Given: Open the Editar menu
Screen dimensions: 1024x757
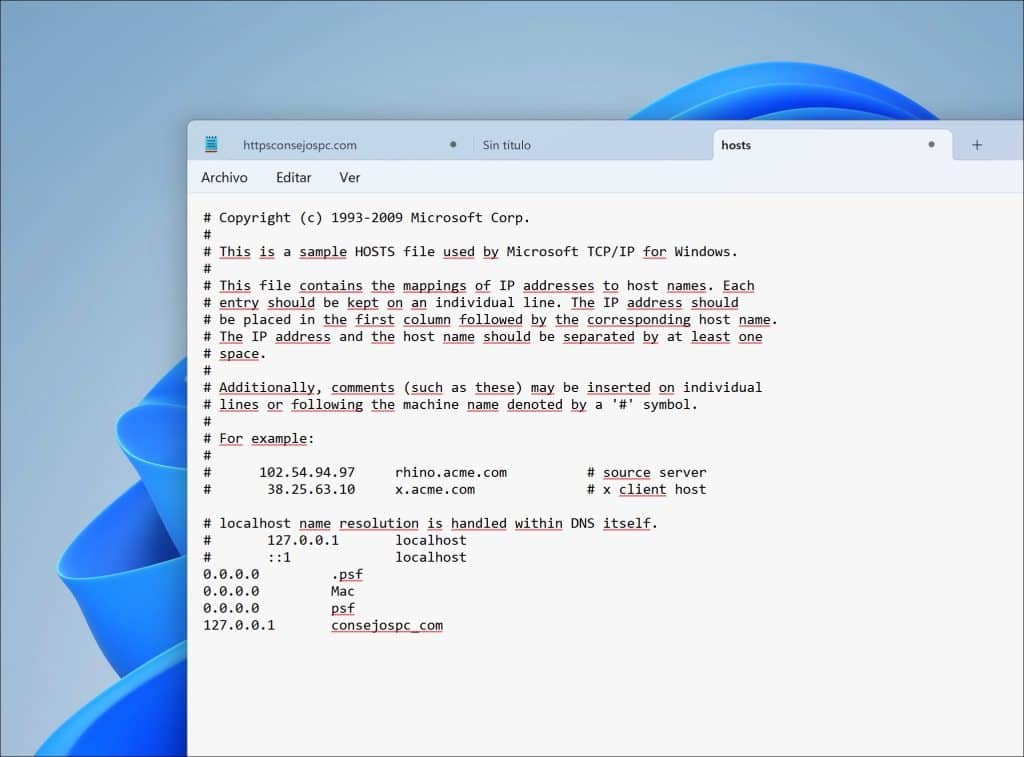Looking at the screenshot, I should [x=293, y=178].
